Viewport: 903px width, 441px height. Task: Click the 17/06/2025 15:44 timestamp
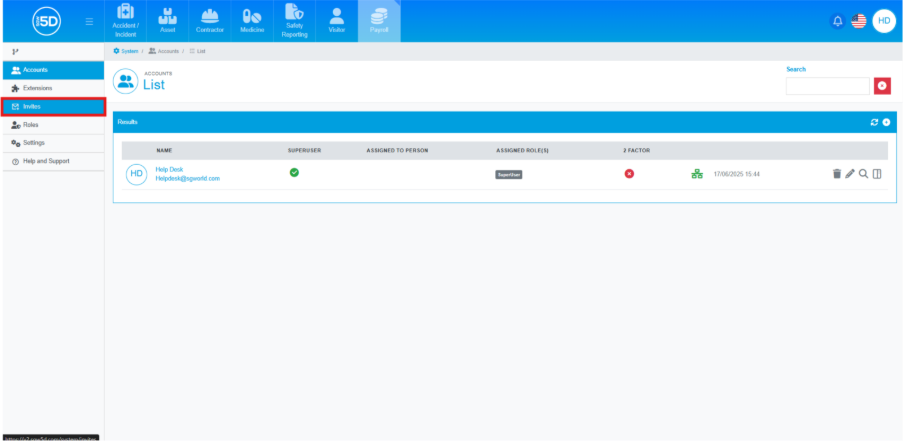[737, 174]
